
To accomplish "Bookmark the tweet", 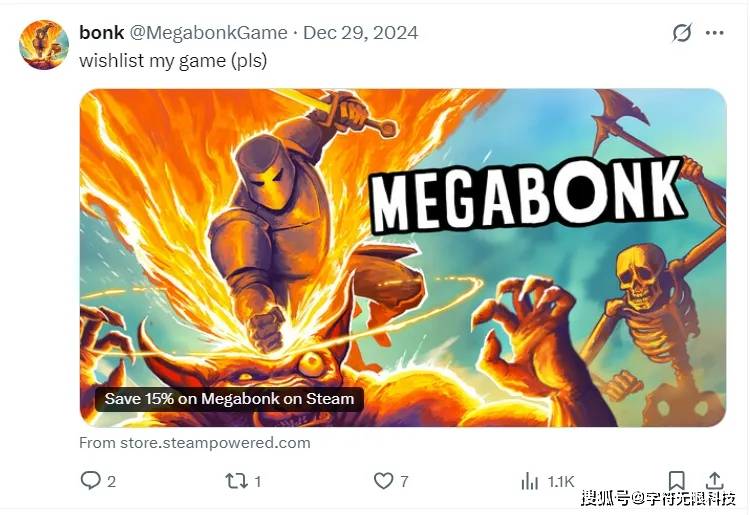I will [676, 481].
